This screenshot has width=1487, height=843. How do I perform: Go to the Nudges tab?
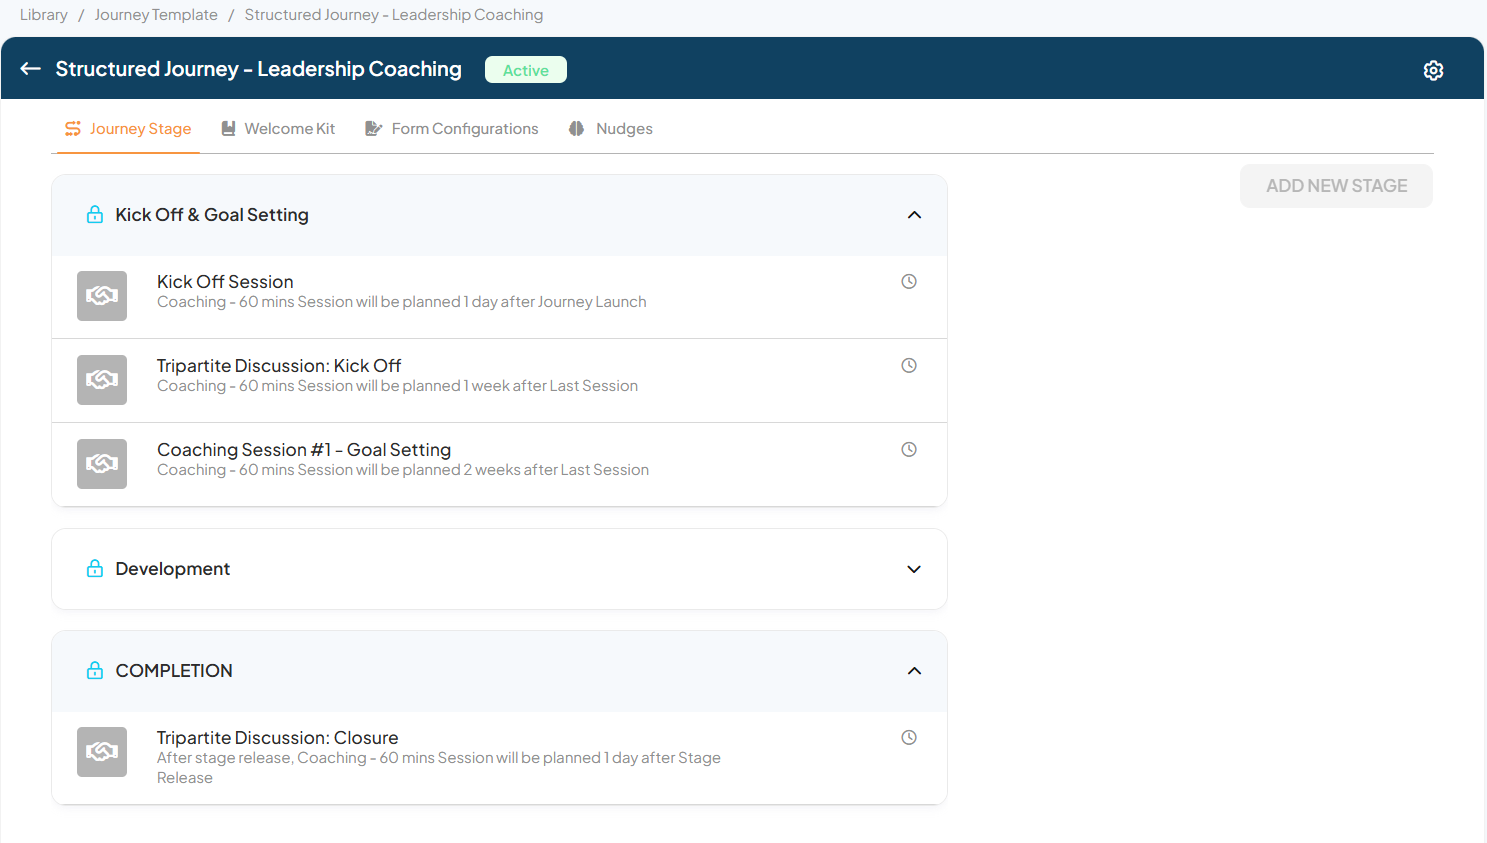coord(611,129)
